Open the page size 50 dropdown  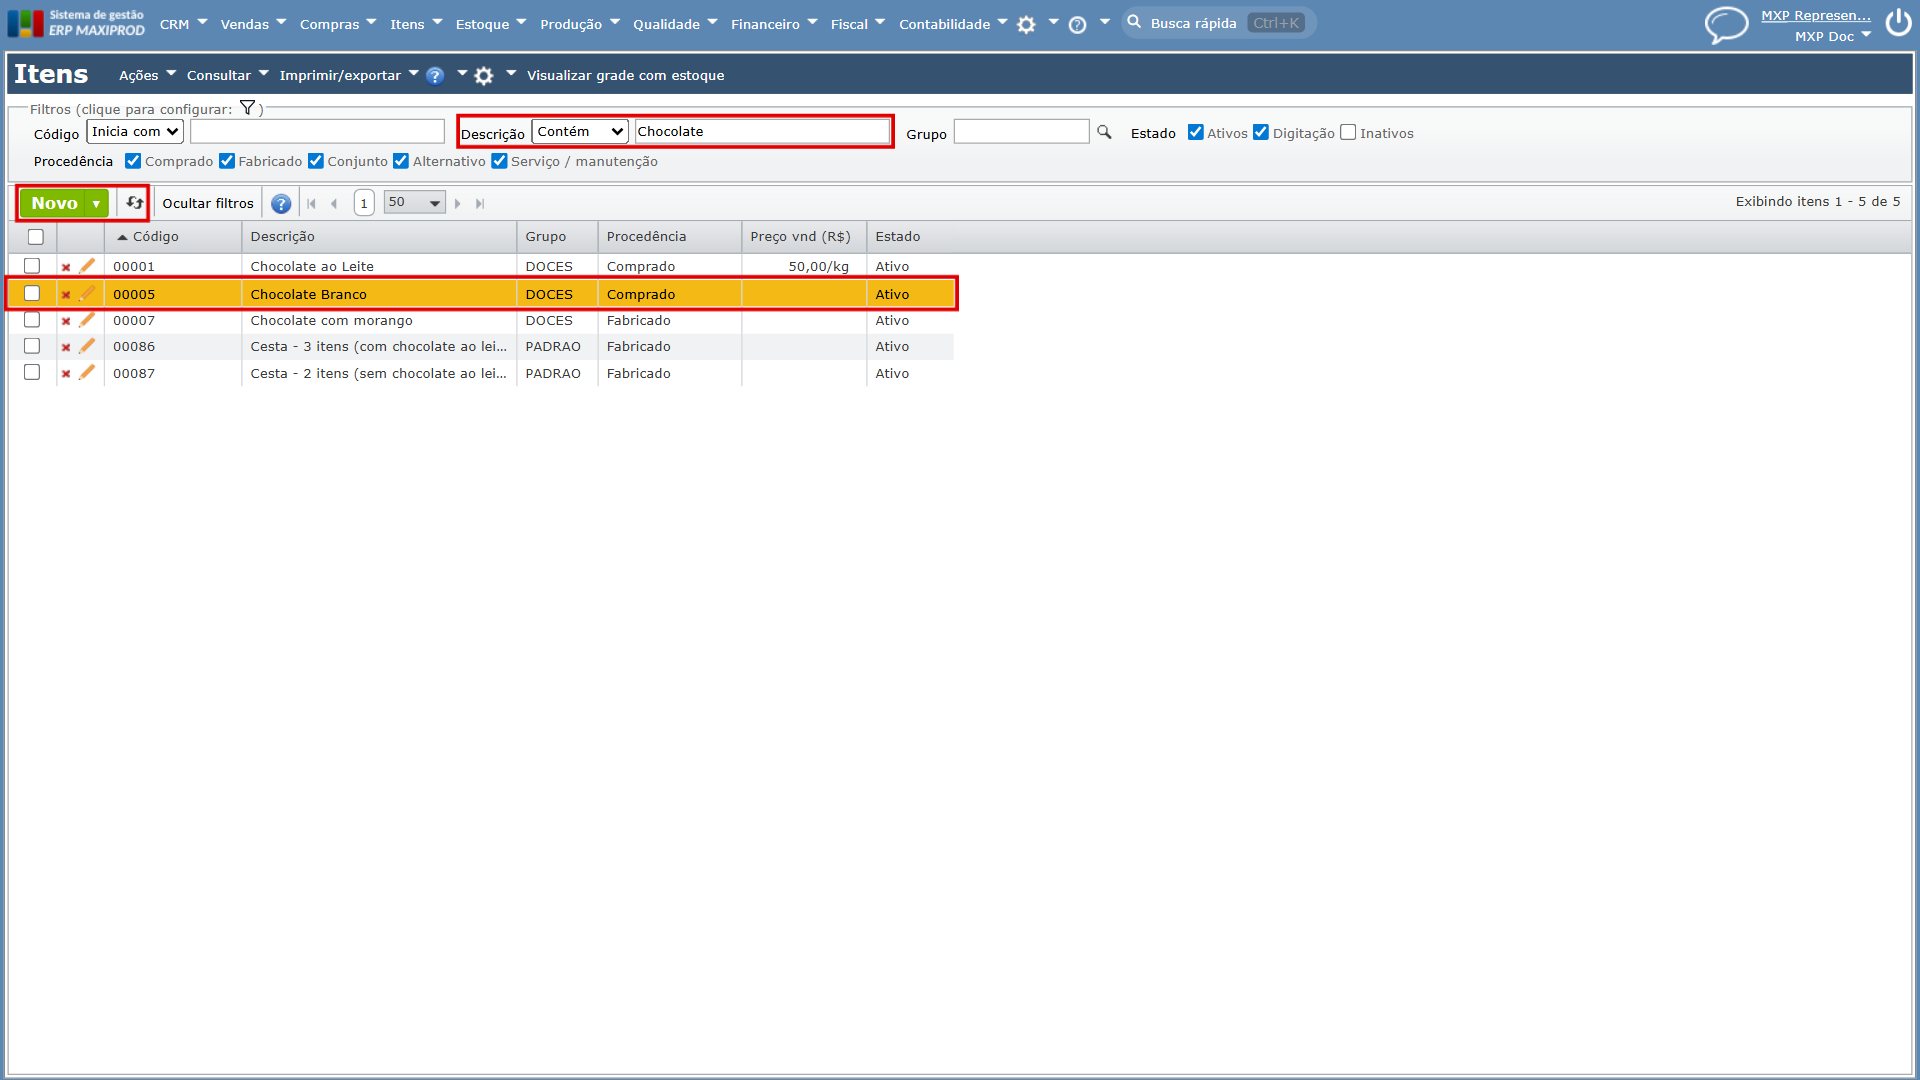coord(414,203)
